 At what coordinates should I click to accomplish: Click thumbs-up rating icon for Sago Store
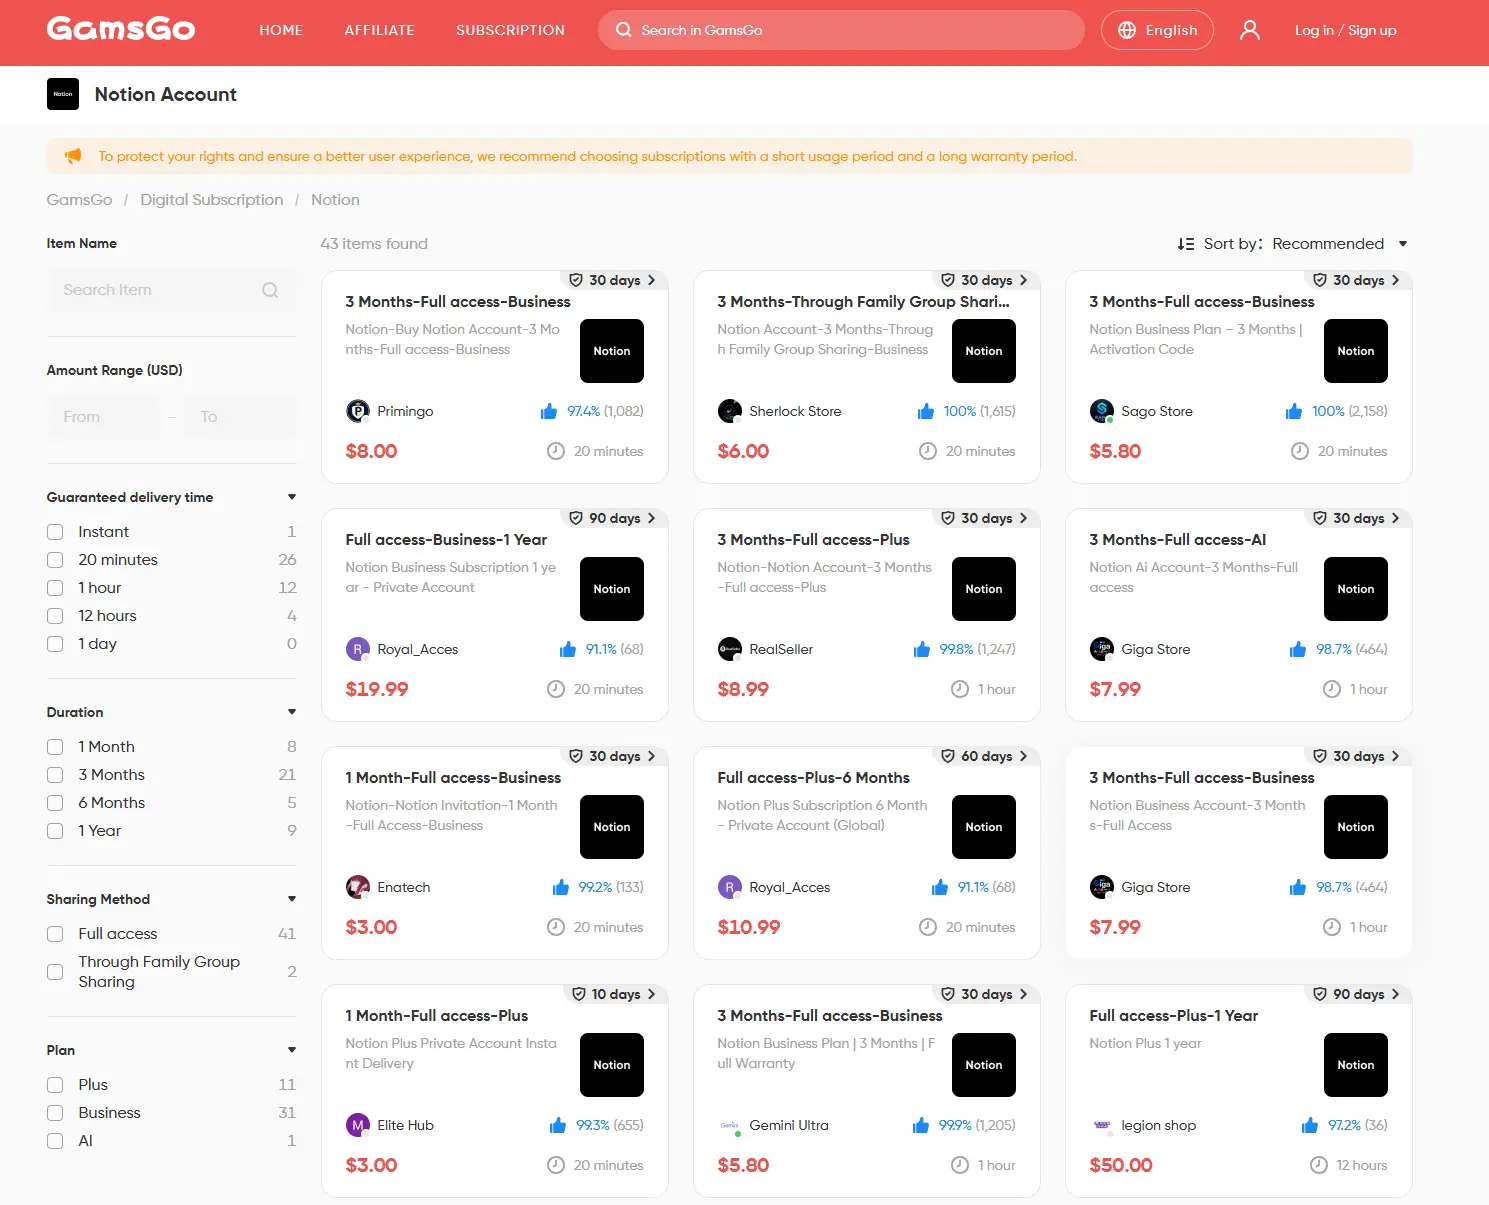coord(1294,411)
